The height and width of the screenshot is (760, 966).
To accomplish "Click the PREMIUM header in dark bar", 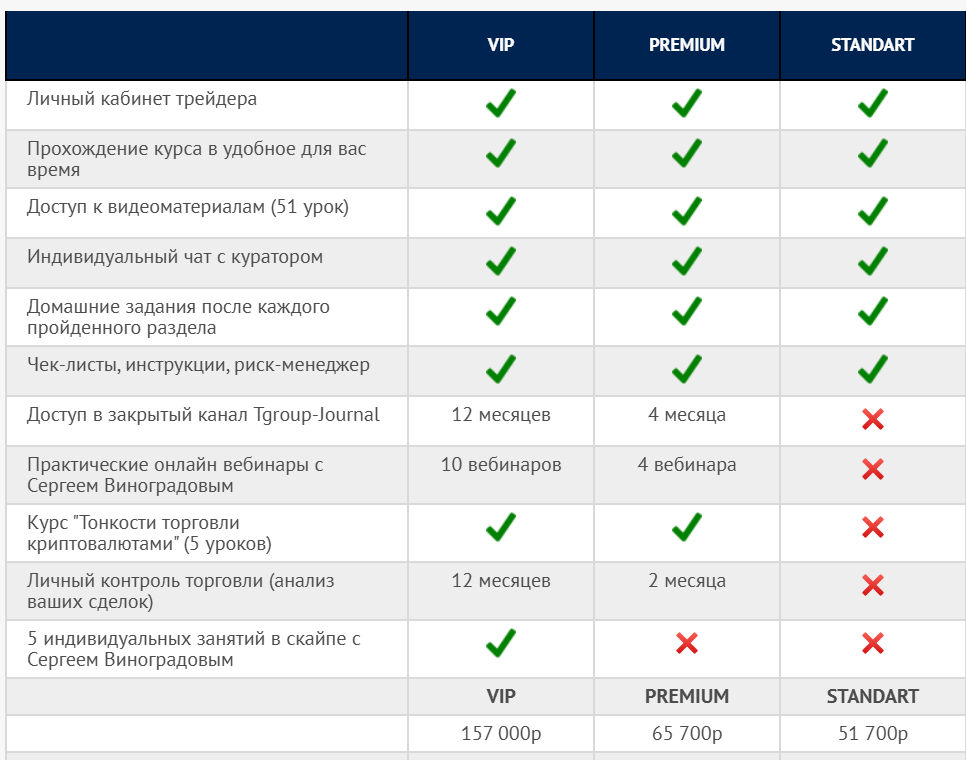I will pos(686,45).
